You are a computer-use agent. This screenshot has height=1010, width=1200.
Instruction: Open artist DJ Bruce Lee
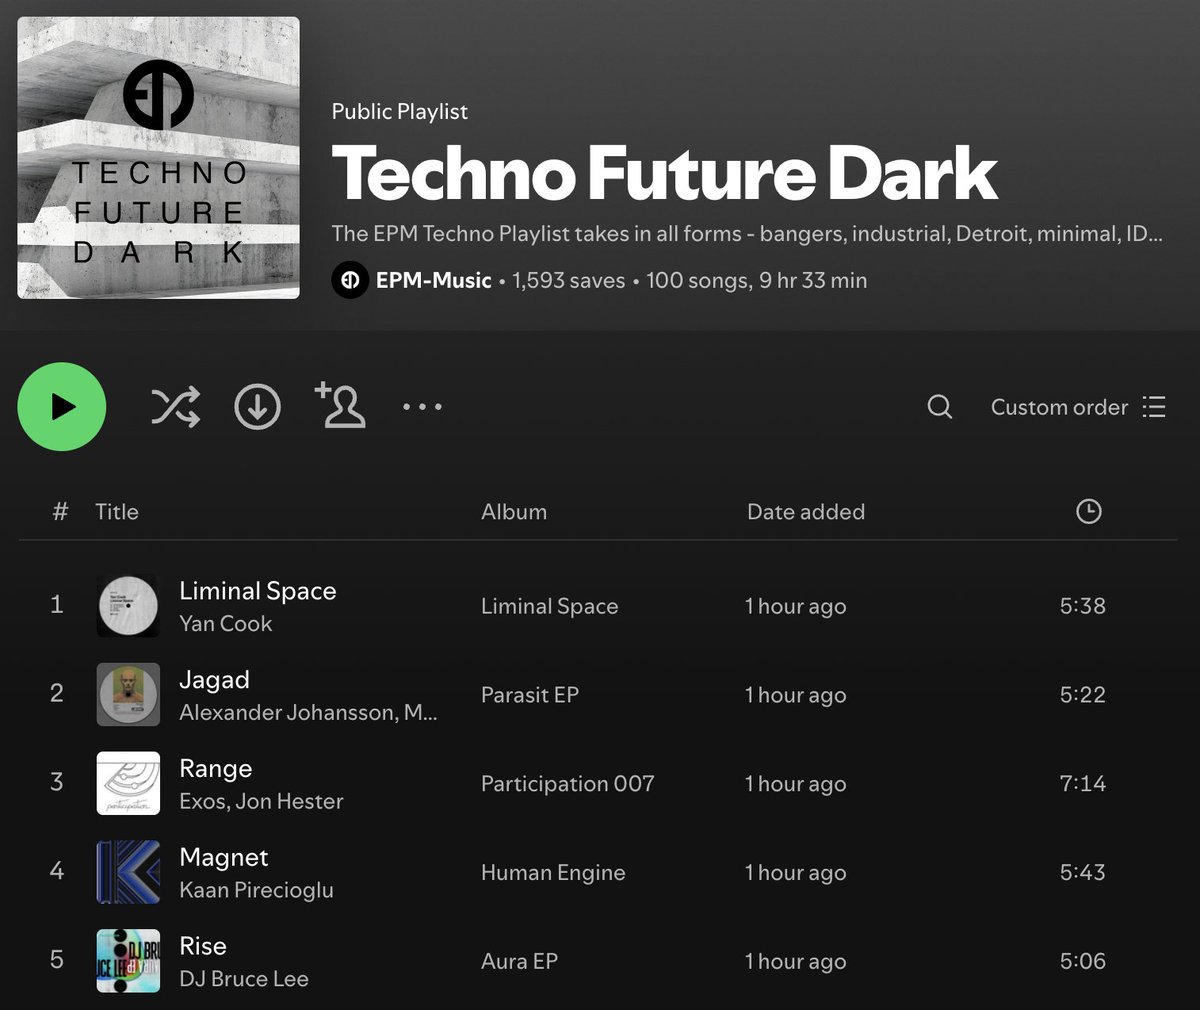click(x=244, y=979)
